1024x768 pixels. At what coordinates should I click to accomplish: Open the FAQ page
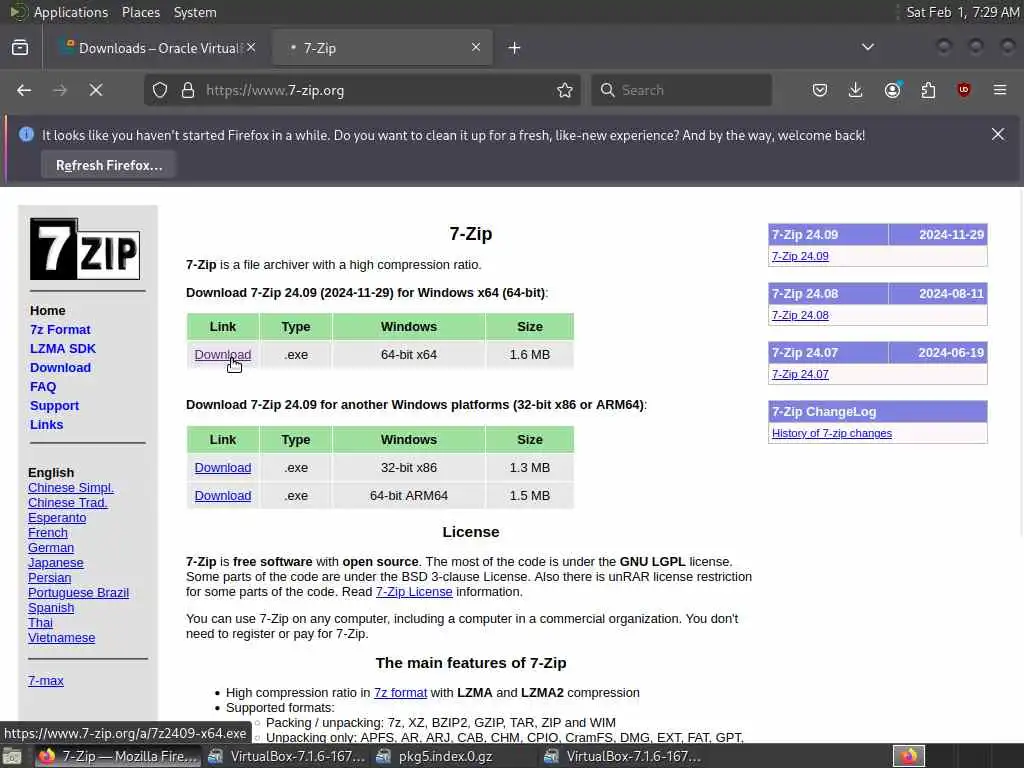[43, 387]
